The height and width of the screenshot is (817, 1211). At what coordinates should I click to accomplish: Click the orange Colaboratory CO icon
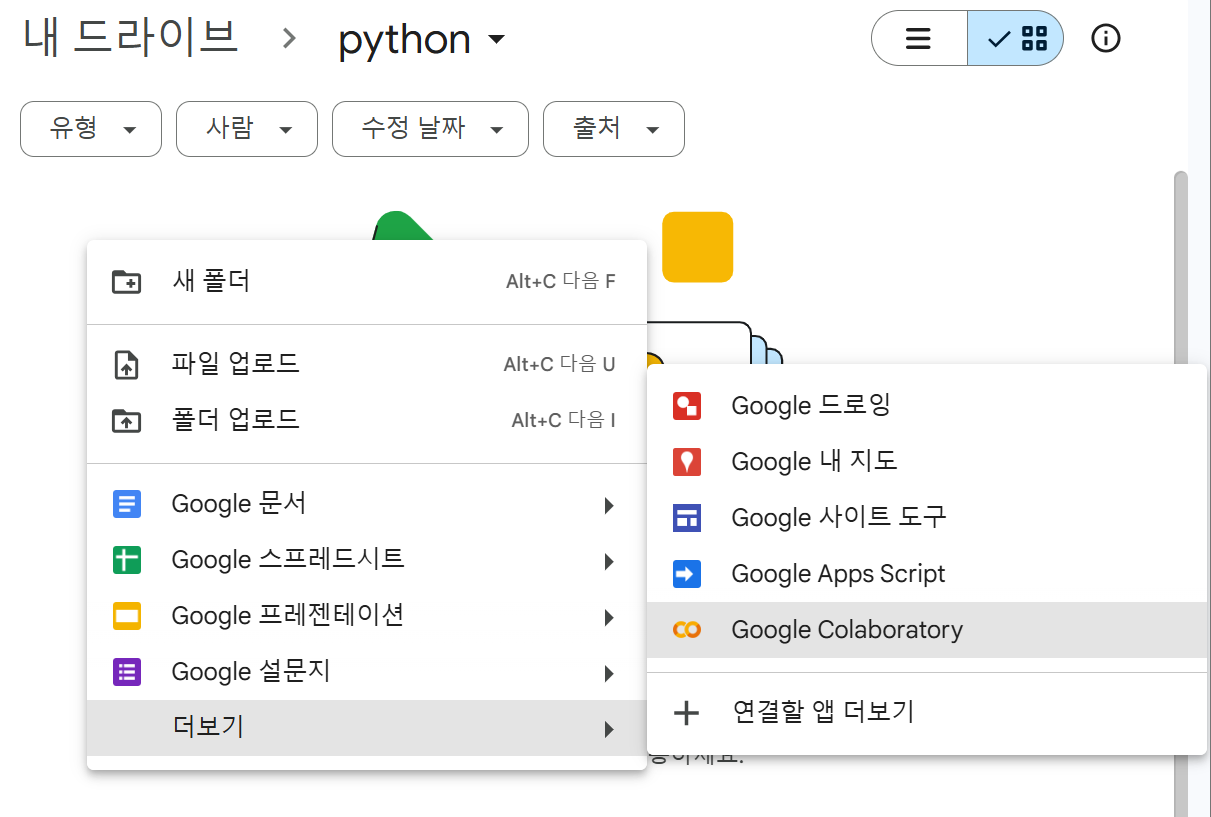(x=687, y=629)
